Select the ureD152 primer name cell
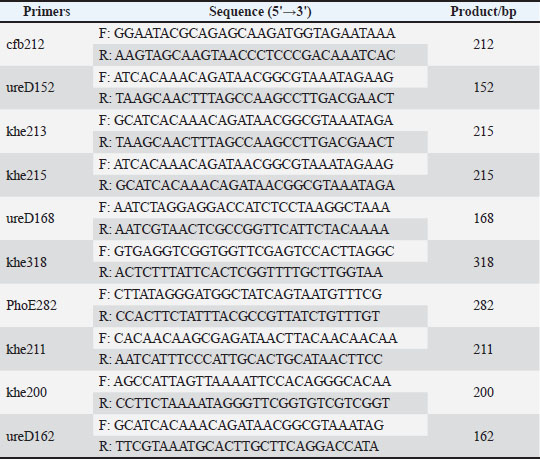540x459 pixels. [30, 87]
